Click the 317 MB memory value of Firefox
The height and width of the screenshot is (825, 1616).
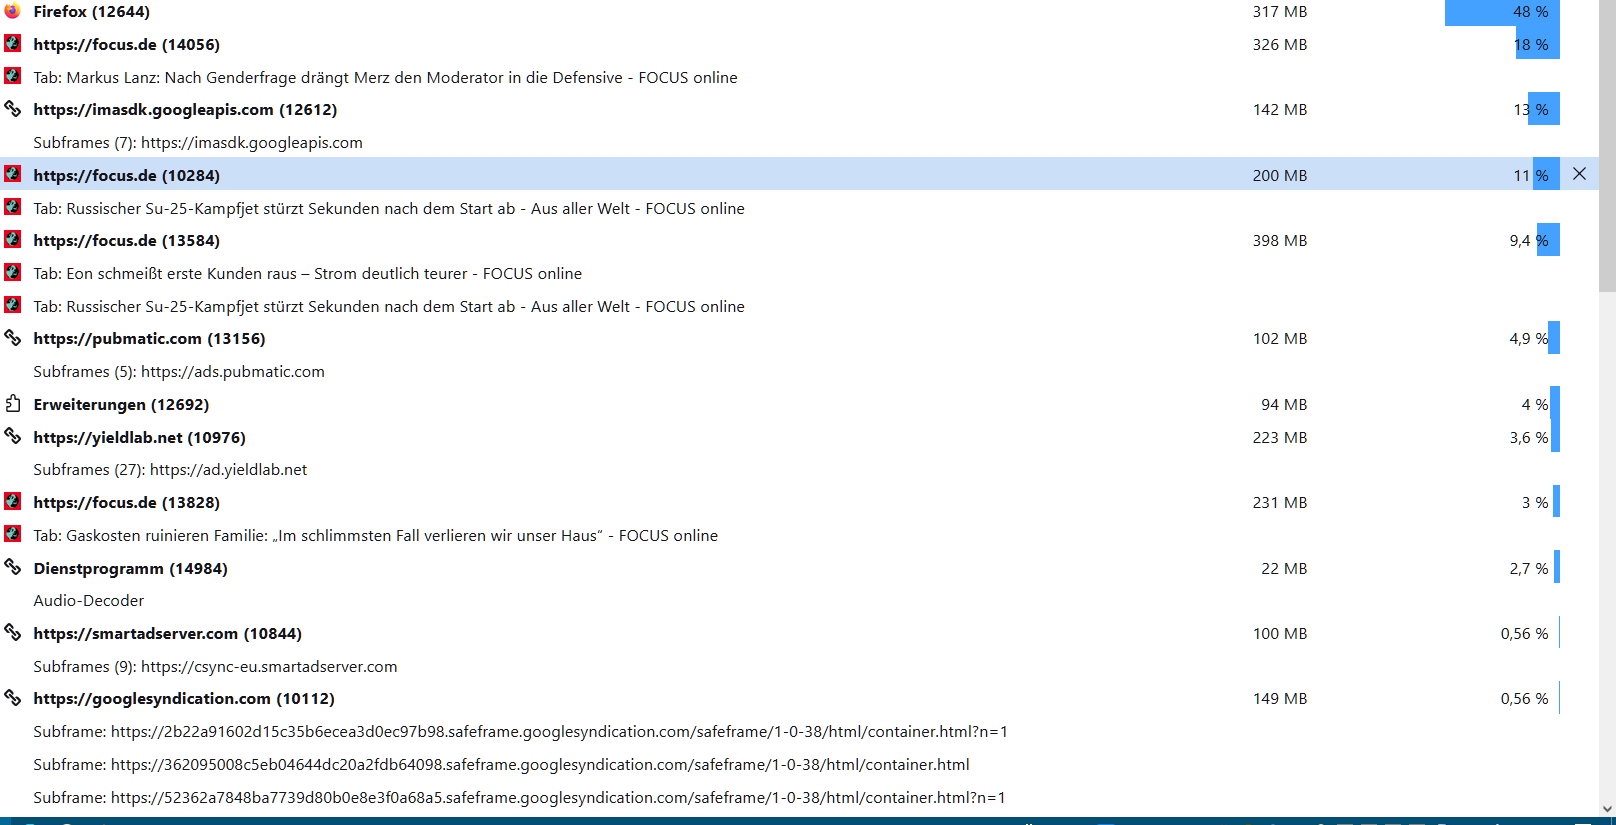click(1280, 12)
